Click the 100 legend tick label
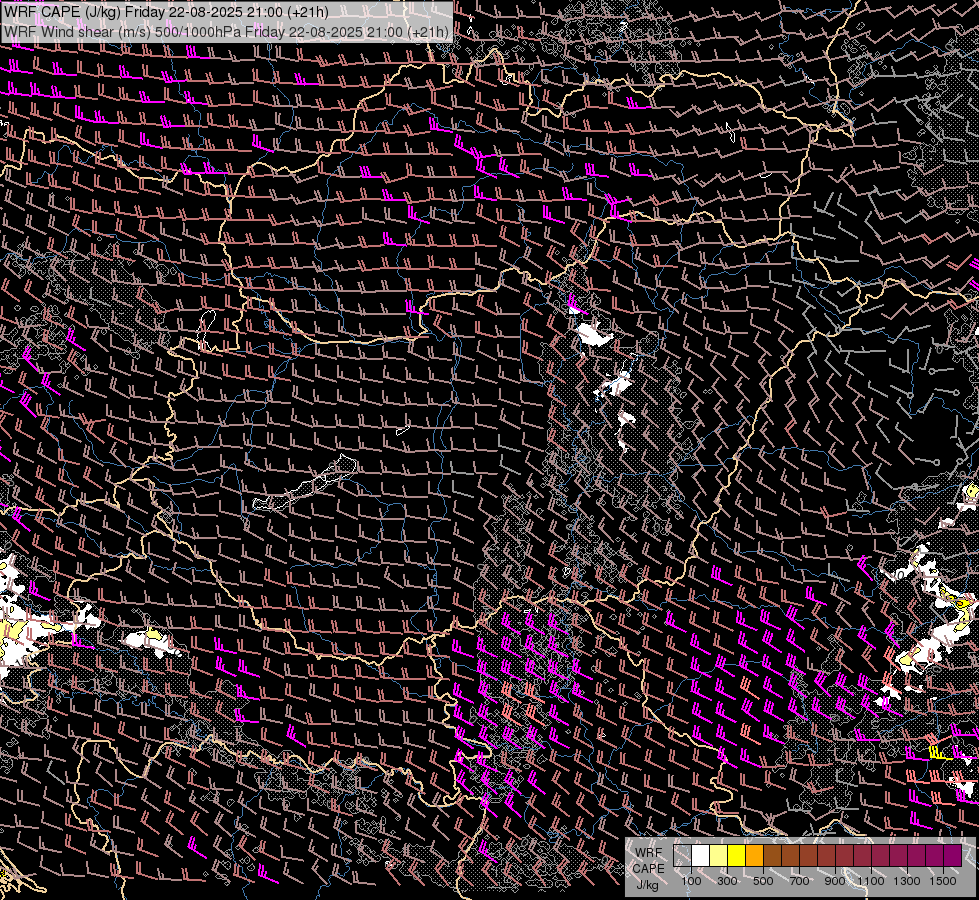 691,881
